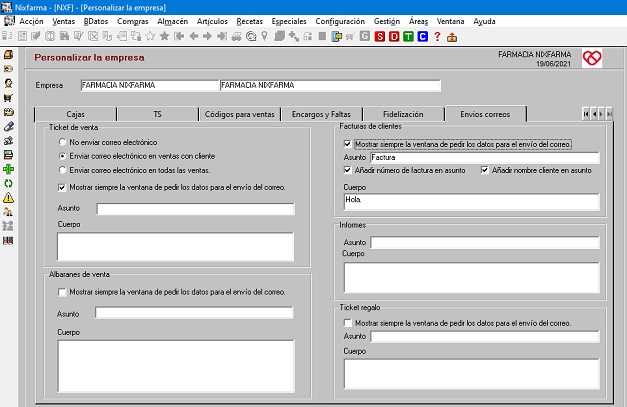Viewport: 627px width, 407px height.
Task: Open the Acción menu
Action: click(x=31, y=21)
